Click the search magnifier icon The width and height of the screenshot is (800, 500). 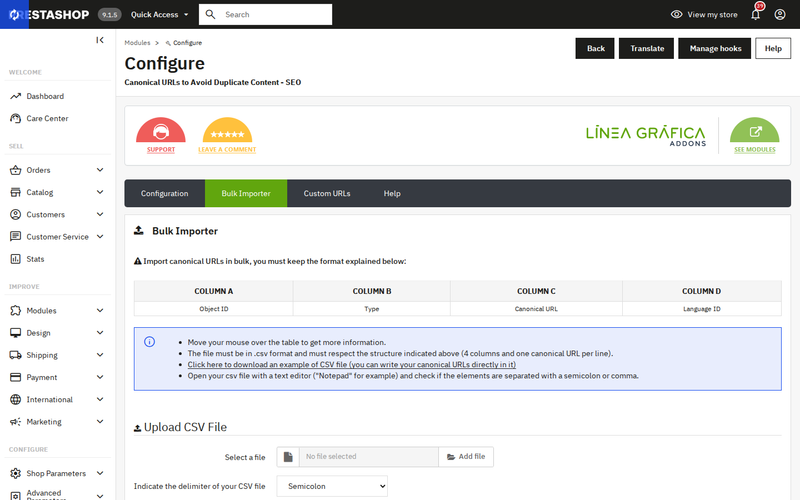point(210,14)
